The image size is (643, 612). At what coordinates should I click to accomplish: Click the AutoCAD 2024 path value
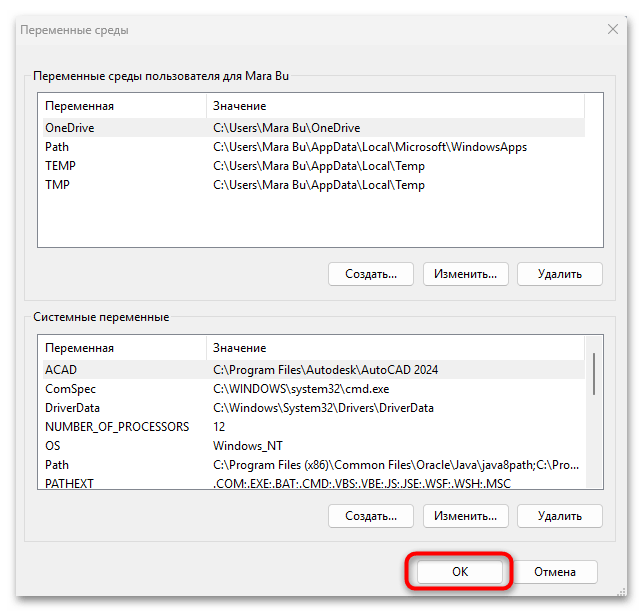[325, 370]
